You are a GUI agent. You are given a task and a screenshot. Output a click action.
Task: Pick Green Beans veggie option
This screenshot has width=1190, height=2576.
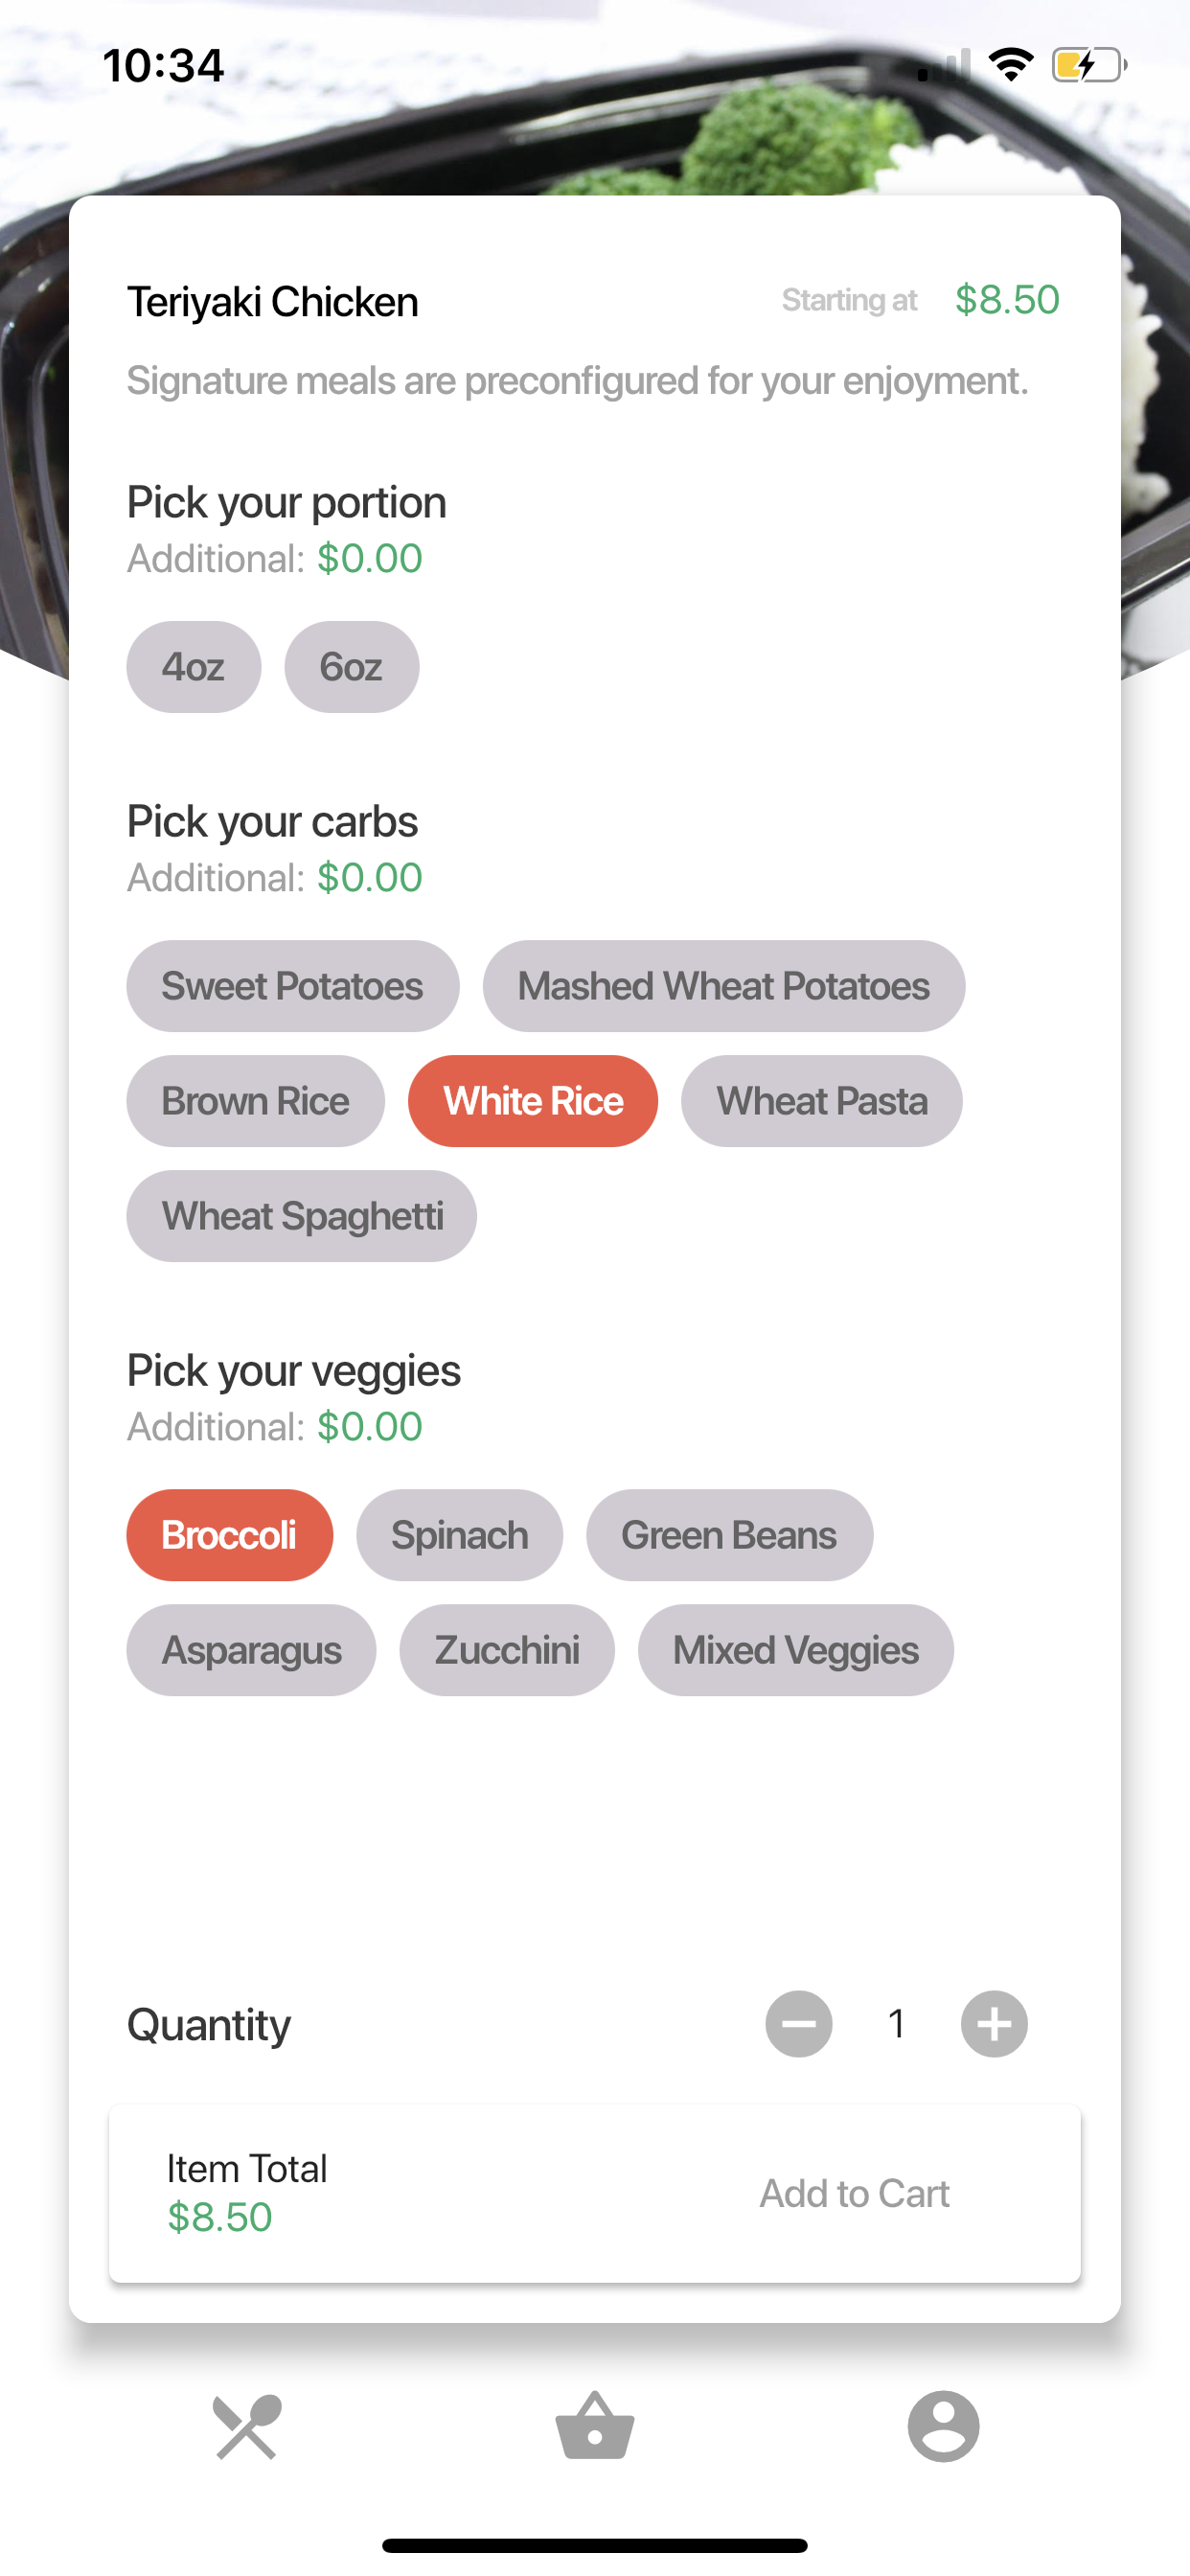point(729,1535)
